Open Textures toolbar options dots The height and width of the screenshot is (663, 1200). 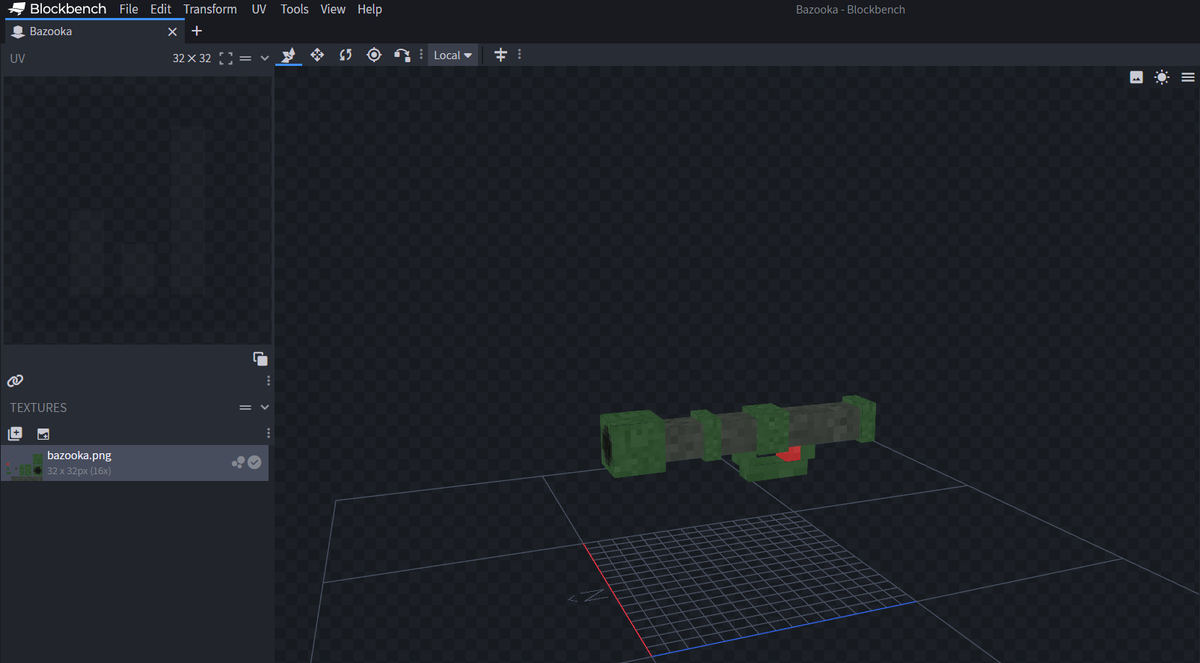pyautogui.click(x=268, y=433)
